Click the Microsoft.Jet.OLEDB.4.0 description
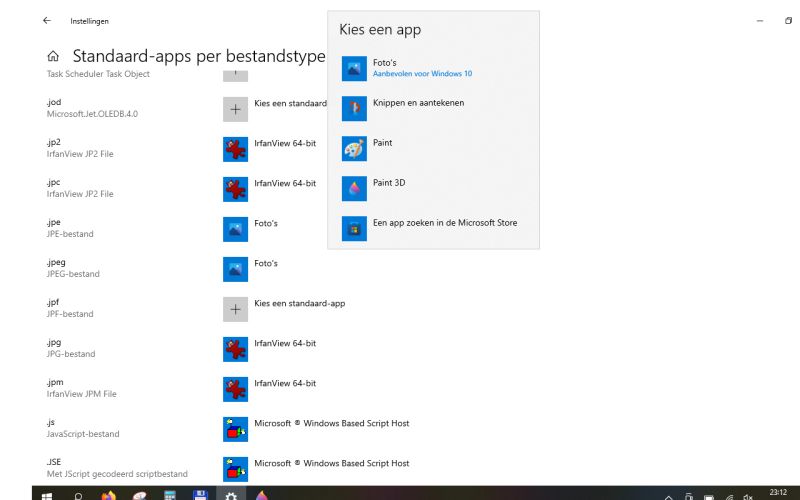 [92, 114]
